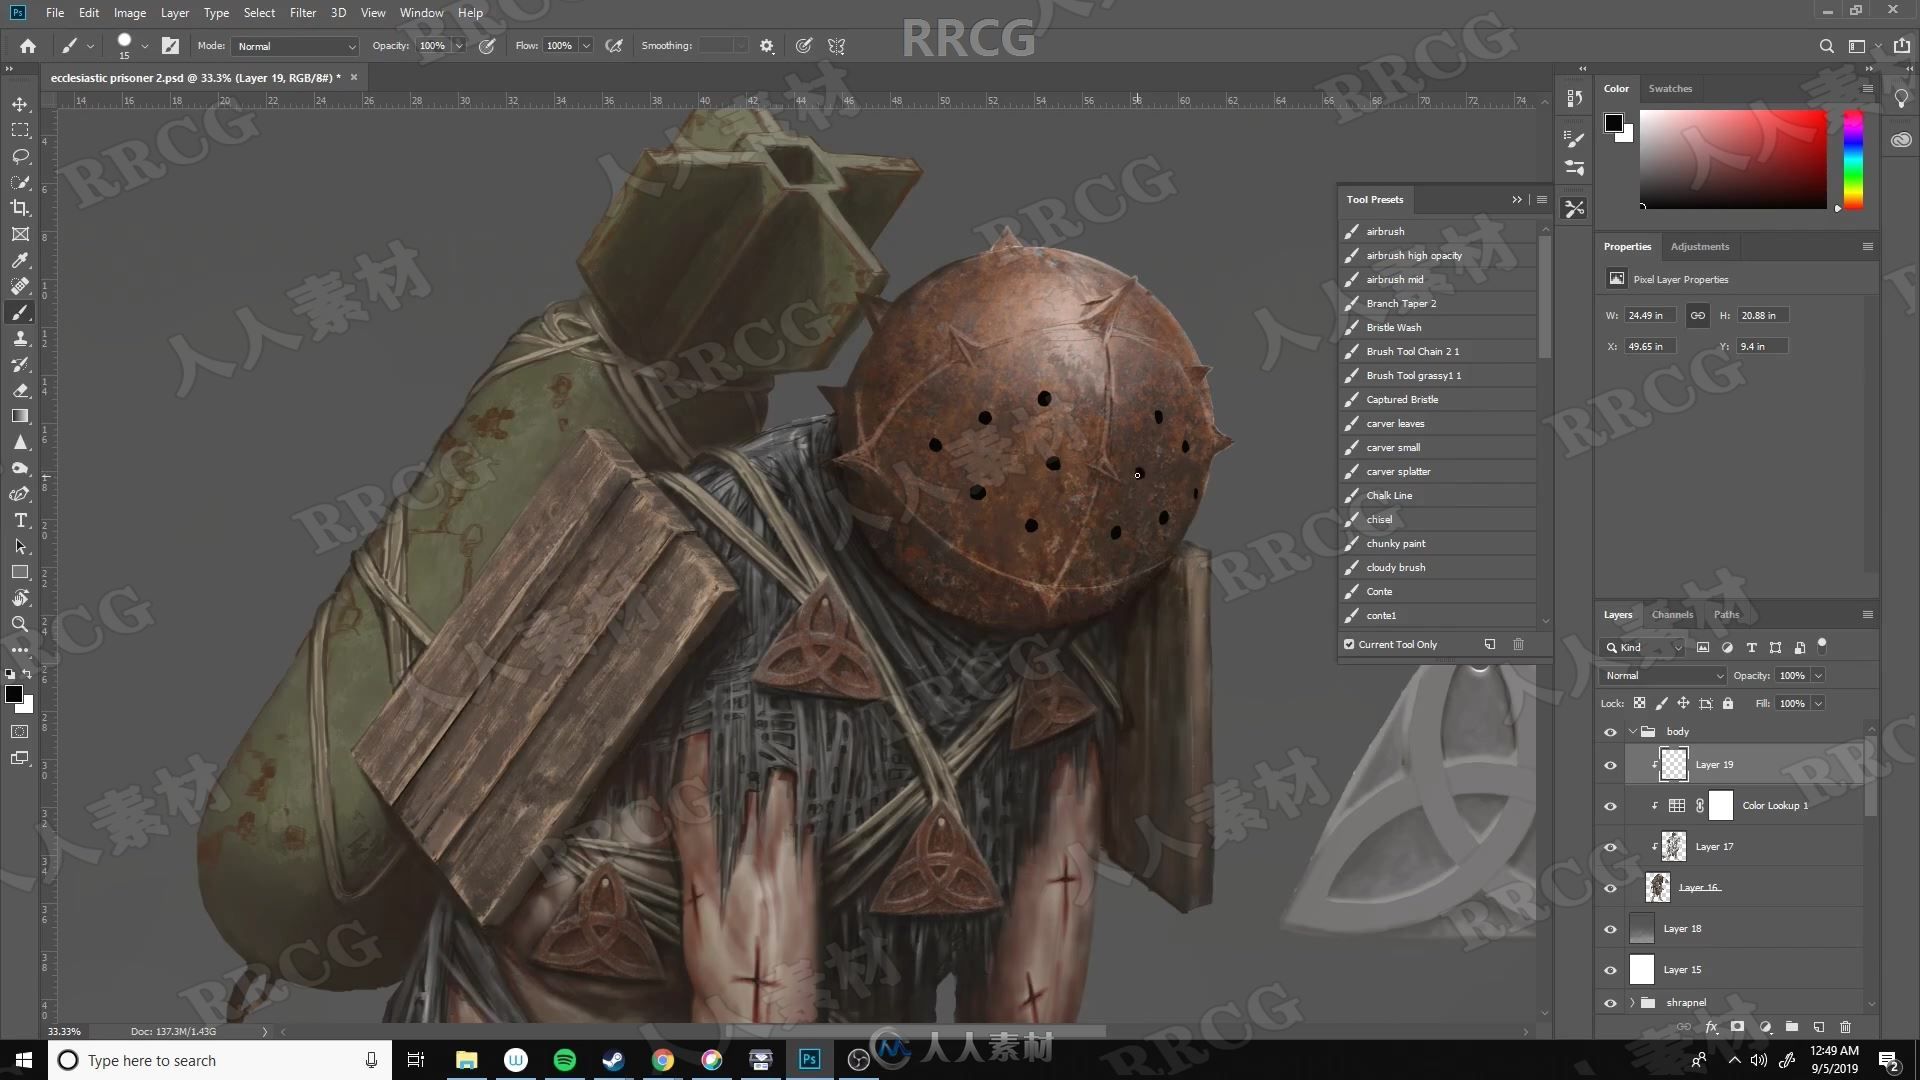Viewport: 1920px width, 1080px height.
Task: Open the Filter menu
Action: [302, 13]
